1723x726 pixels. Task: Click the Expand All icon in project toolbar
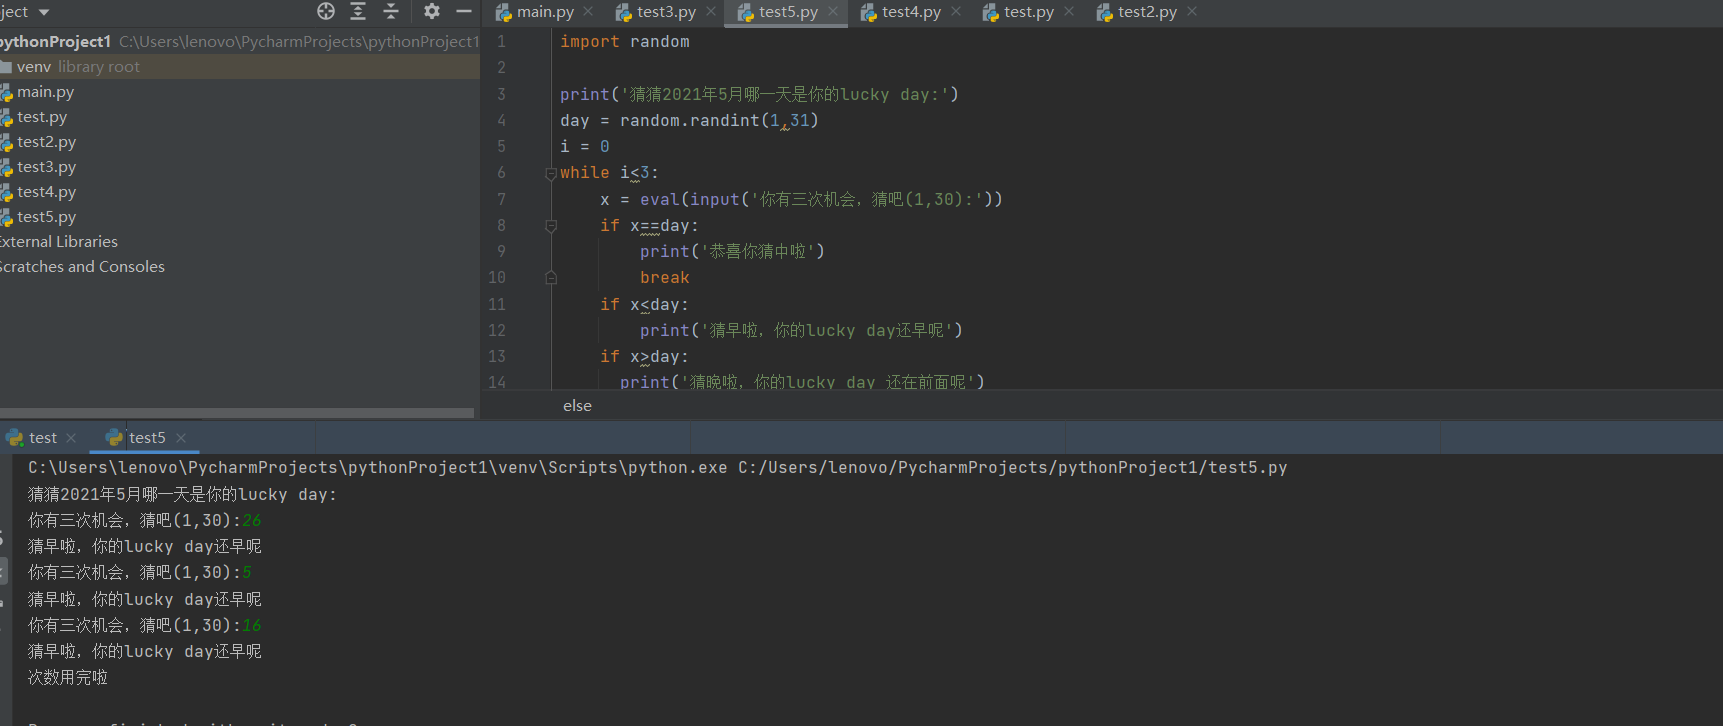point(358,11)
